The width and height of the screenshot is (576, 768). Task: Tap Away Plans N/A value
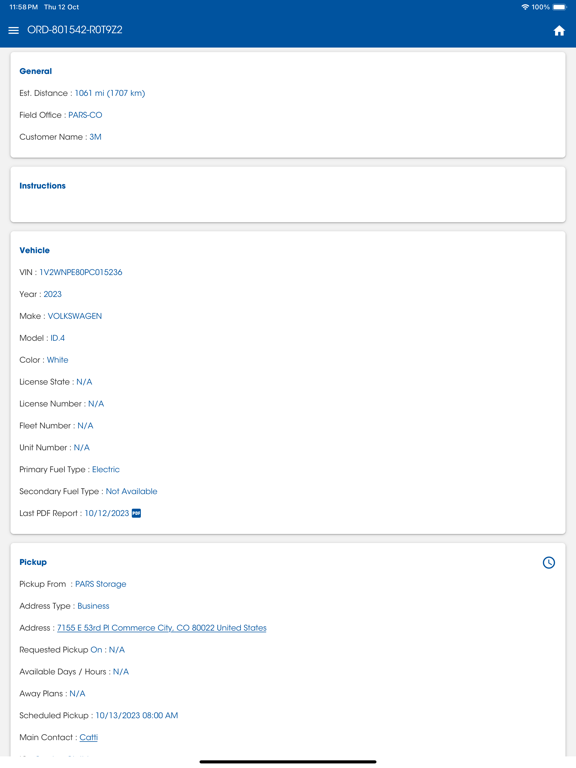pos(77,694)
